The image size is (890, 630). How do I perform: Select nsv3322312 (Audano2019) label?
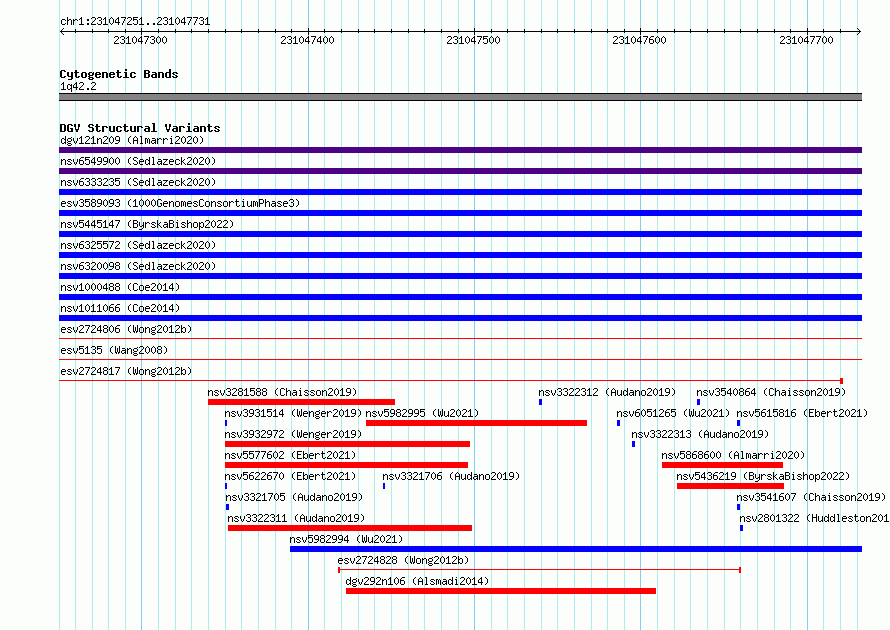(x=607, y=392)
